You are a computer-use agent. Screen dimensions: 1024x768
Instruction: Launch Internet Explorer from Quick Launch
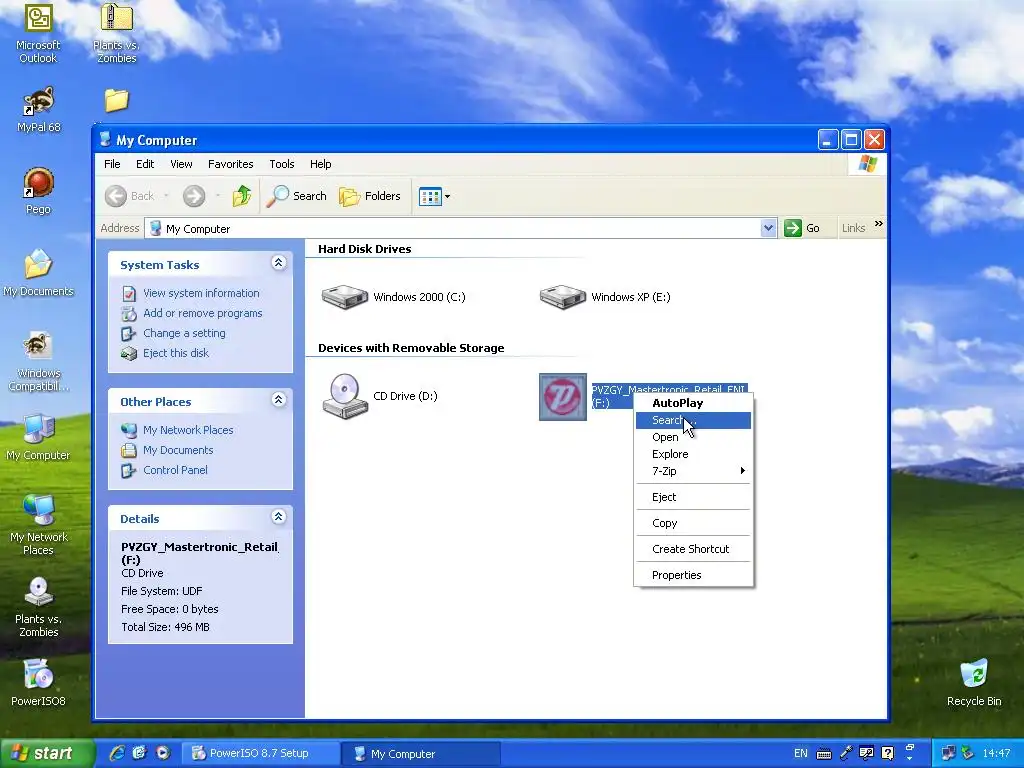pos(117,753)
